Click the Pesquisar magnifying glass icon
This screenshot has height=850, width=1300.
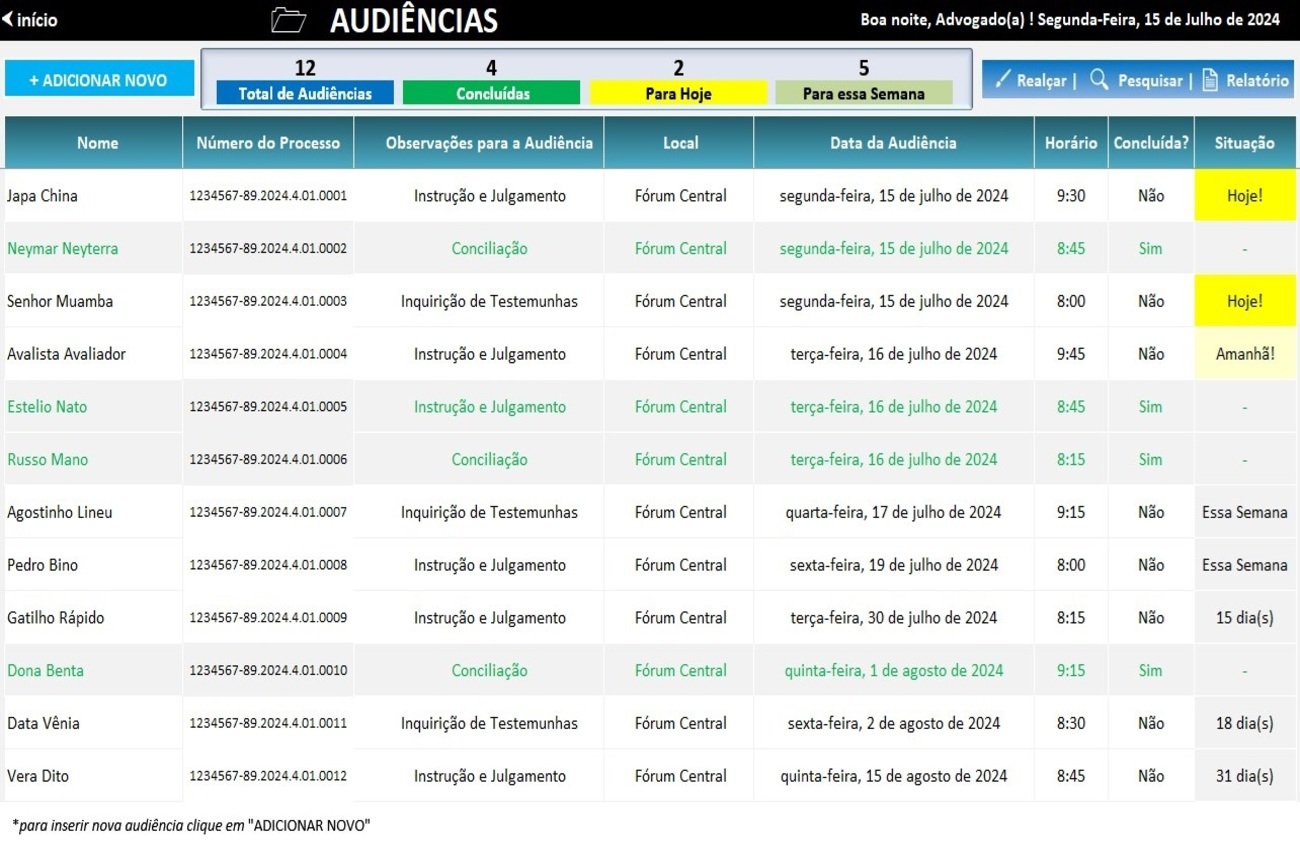point(1099,80)
